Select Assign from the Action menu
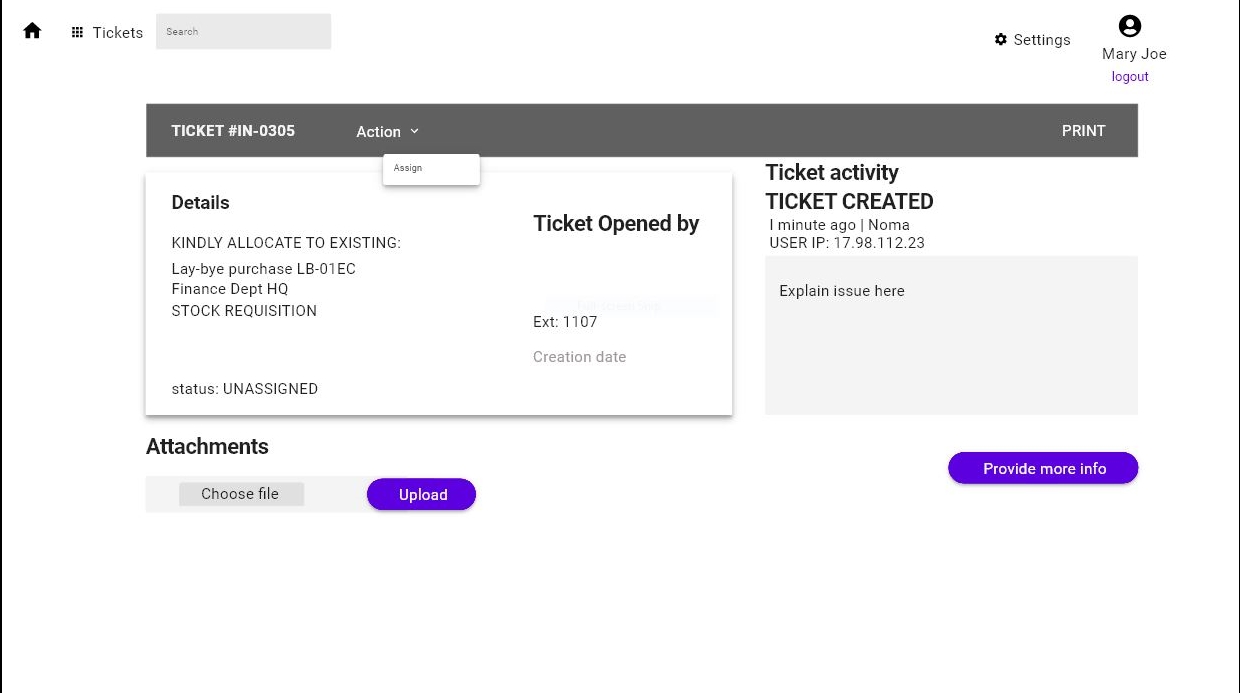1240x693 pixels. pyautogui.click(x=408, y=168)
